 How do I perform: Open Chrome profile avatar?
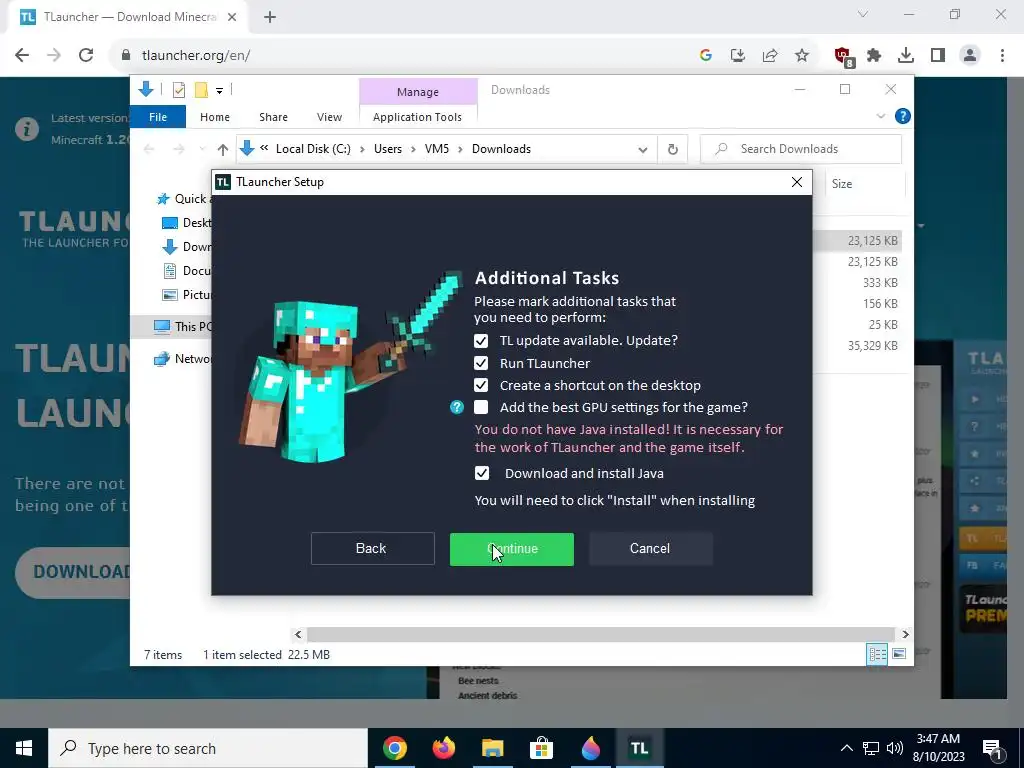970,56
